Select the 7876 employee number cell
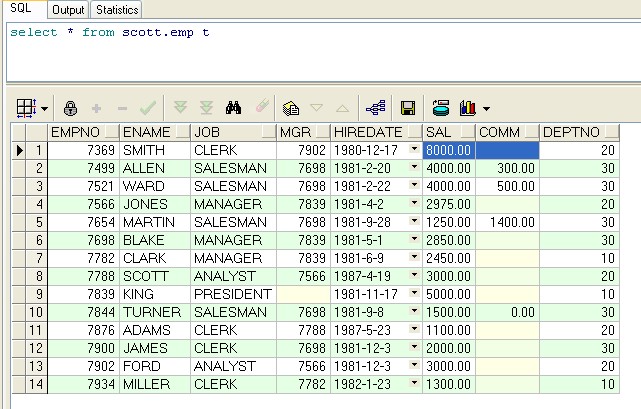Image resolution: width=641 pixels, height=409 pixels. click(x=83, y=330)
